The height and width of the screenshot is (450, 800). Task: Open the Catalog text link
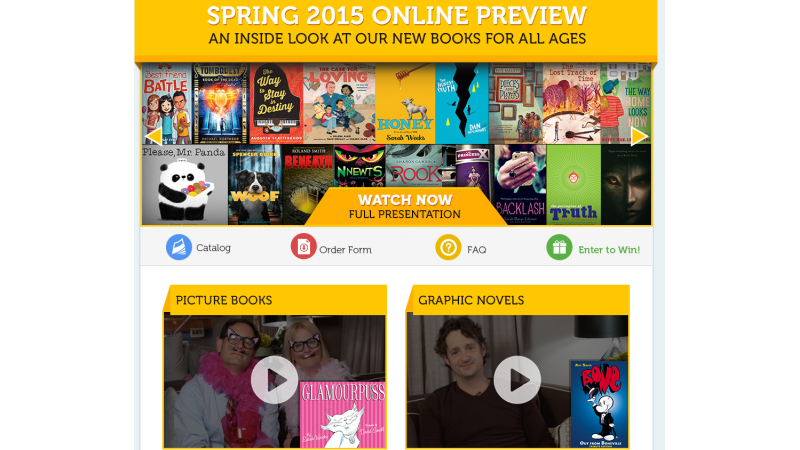213,247
